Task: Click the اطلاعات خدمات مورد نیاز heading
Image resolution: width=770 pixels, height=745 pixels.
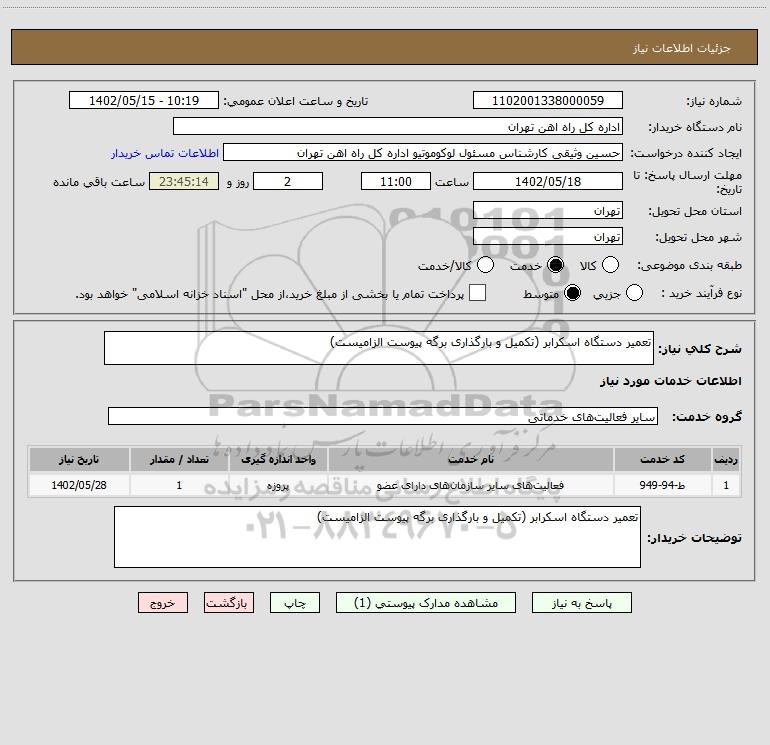Action: [671, 381]
